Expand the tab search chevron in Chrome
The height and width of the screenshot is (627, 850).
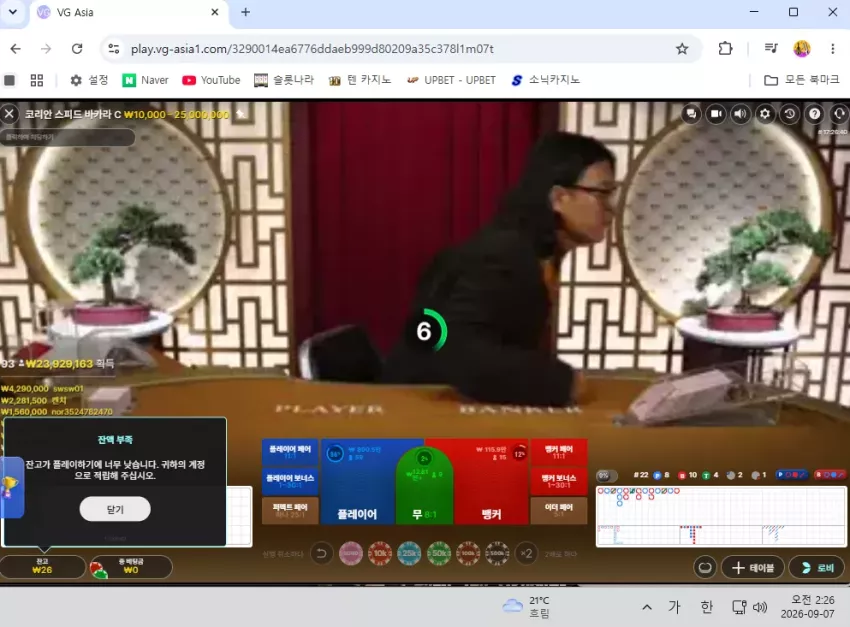tap(13, 12)
